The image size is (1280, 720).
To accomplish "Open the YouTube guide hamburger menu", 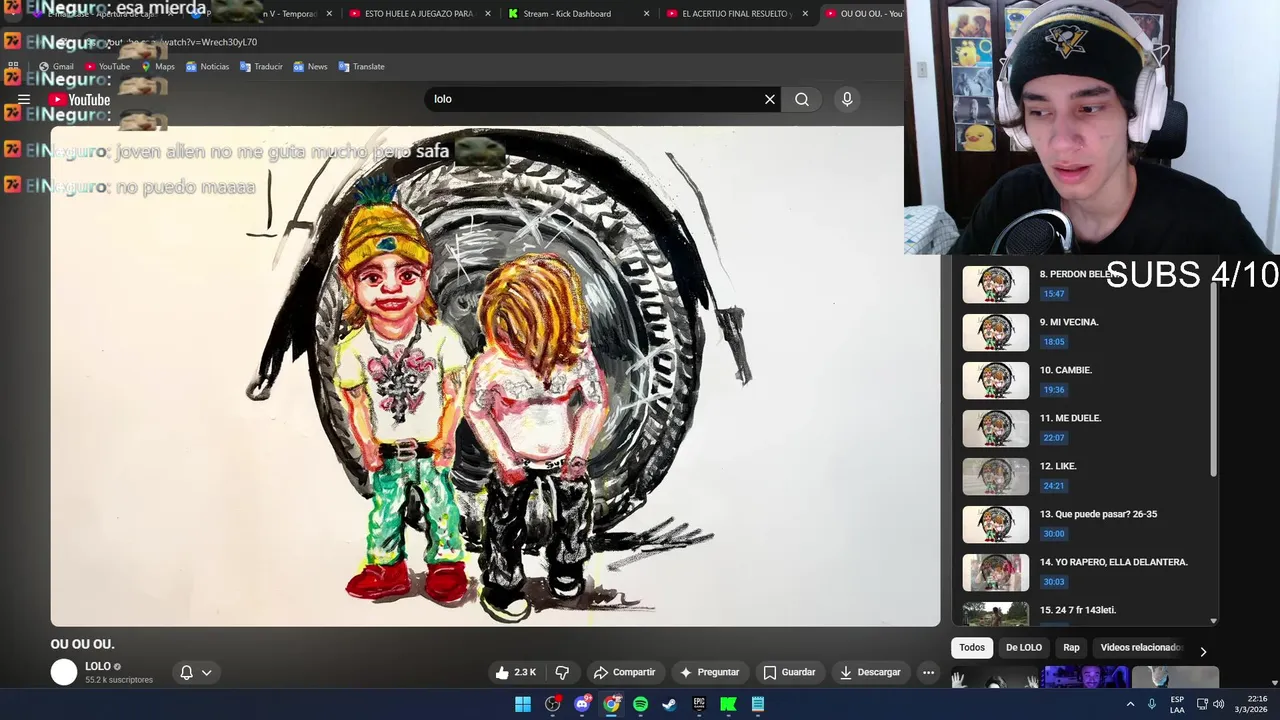I will (24, 99).
